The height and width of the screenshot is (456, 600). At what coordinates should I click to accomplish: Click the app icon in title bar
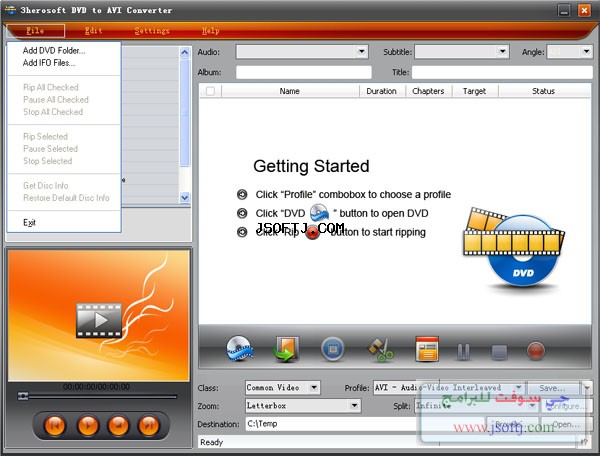point(10,10)
